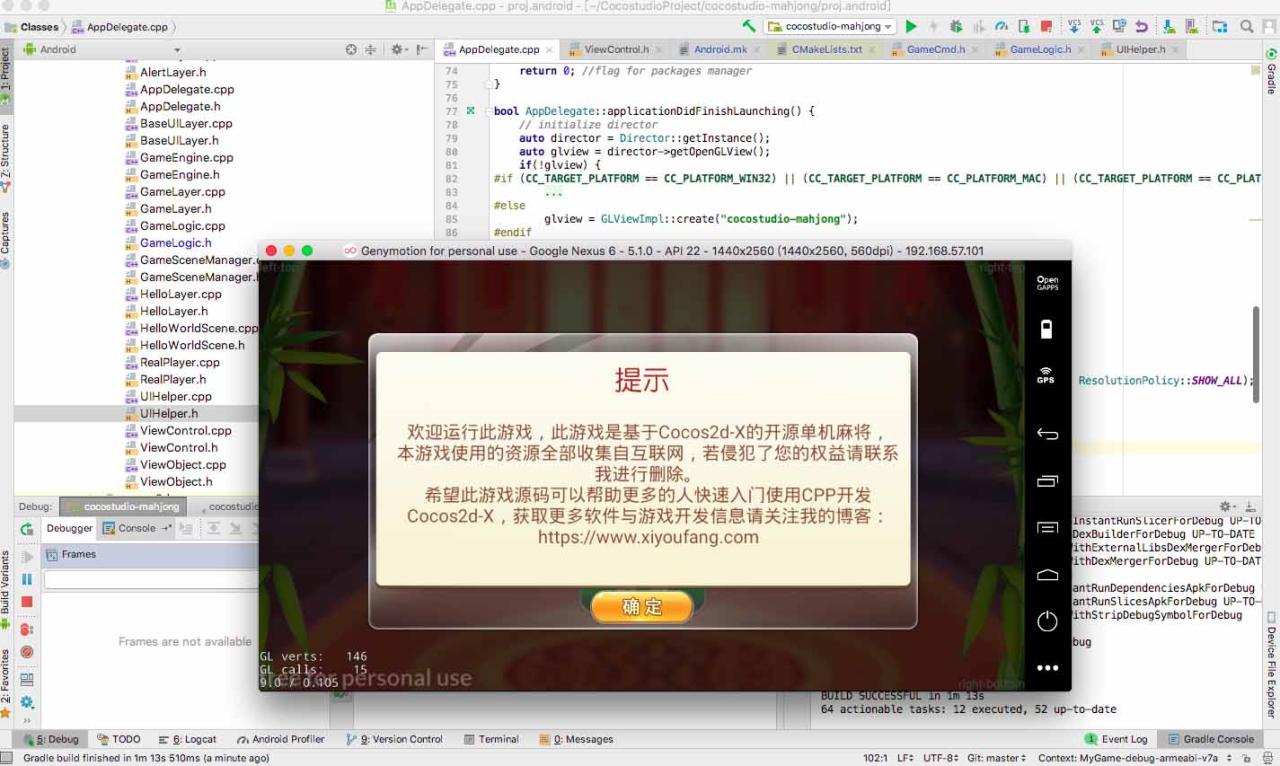Open the Debugger tab in Debug panel

69,528
